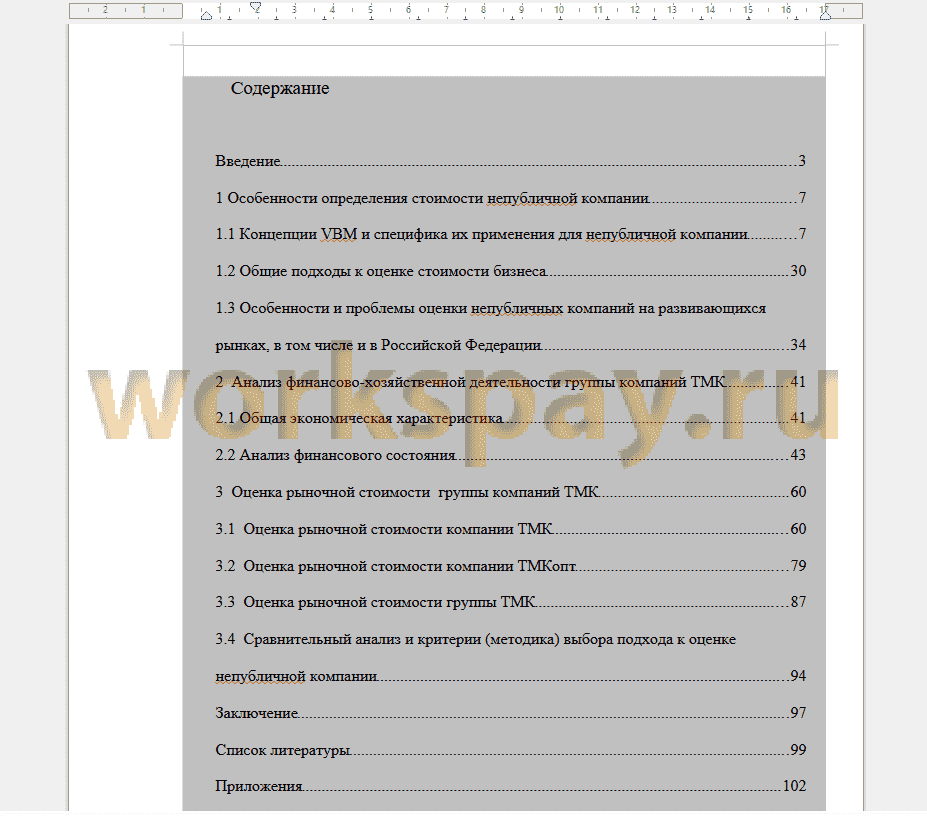Open entry '1.2 Общие подходы к оценке стоимости бизнеса'
Viewport: 927px width, 816px height.
click(510, 271)
